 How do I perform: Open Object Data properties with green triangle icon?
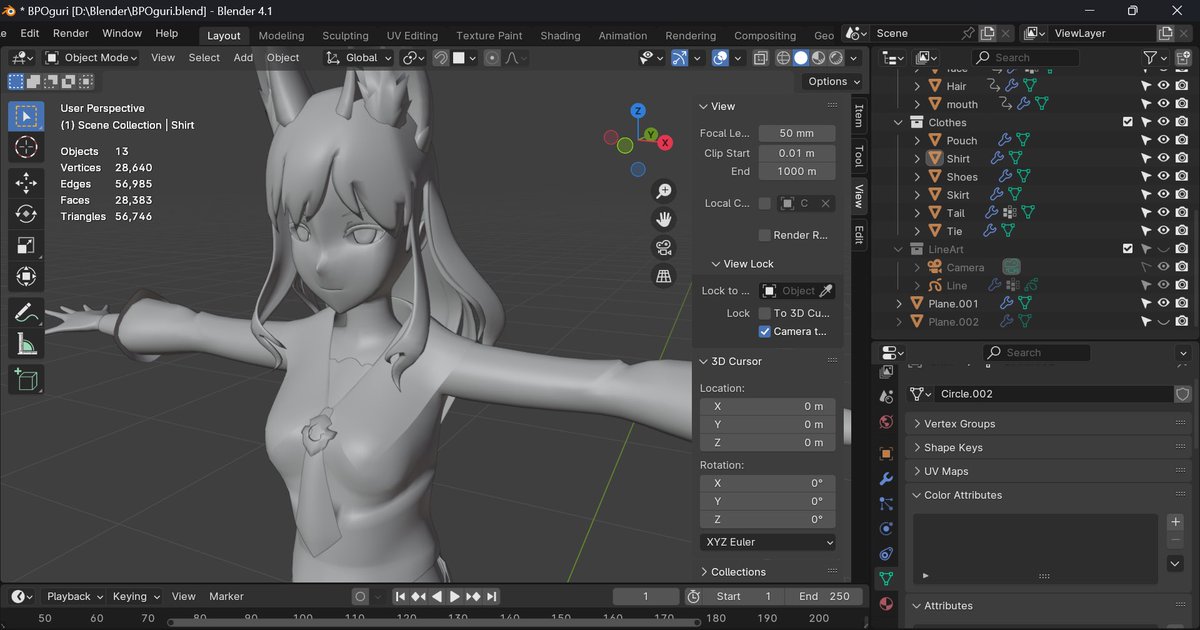[x=885, y=580]
